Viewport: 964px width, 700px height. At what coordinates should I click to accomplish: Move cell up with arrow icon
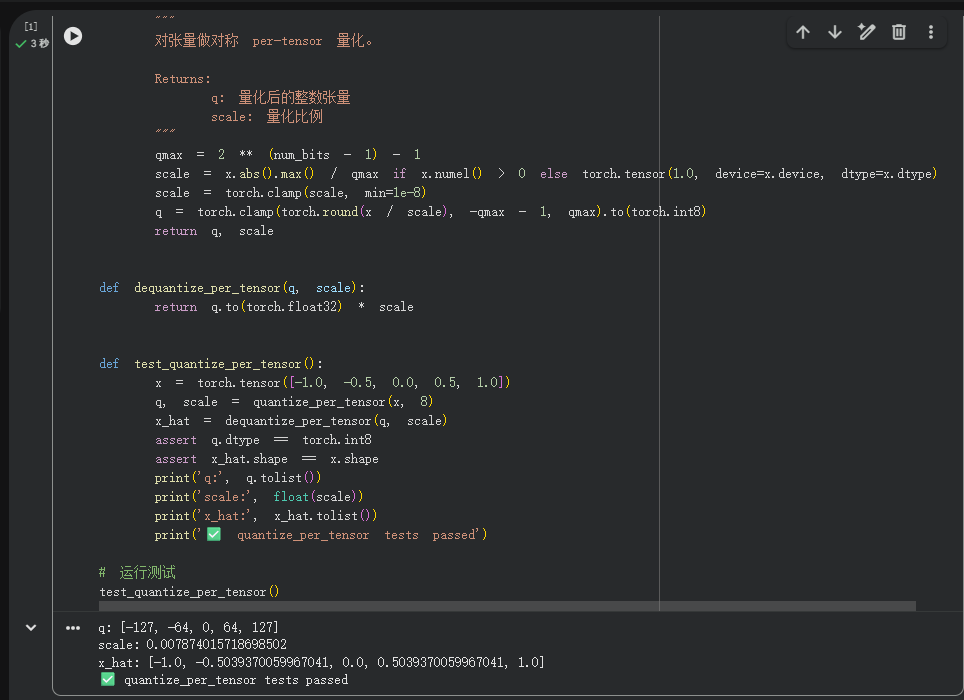point(803,32)
